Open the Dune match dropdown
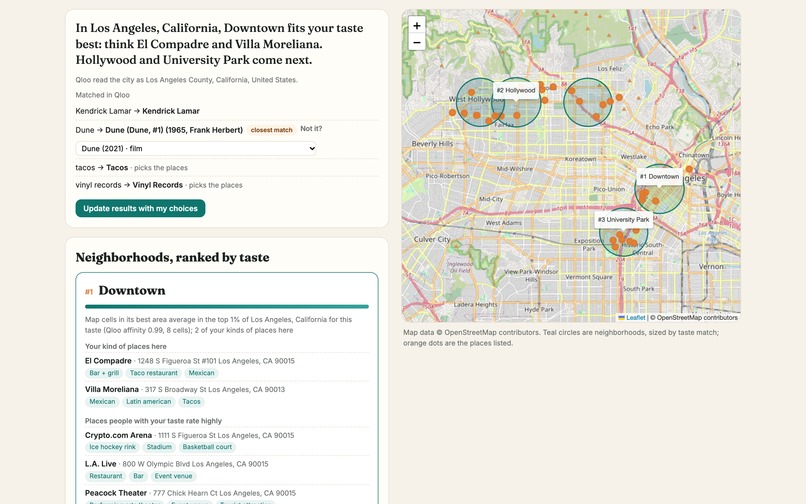806x504 pixels. tap(196, 148)
